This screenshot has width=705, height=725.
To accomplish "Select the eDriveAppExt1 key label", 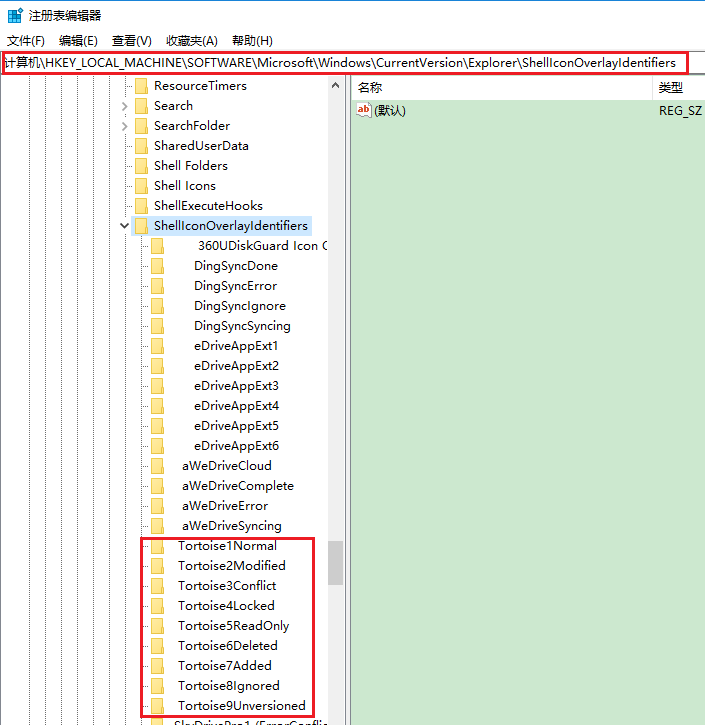I will 236,346.
